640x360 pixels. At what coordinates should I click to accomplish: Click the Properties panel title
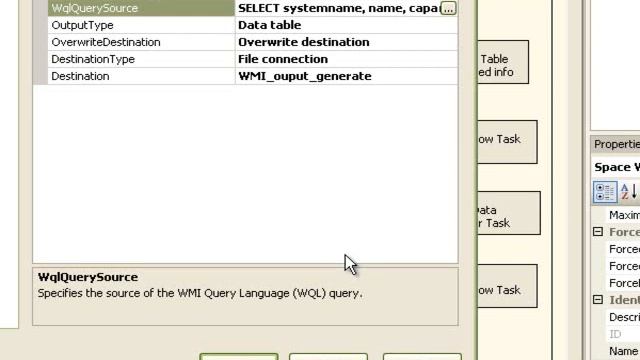617,144
